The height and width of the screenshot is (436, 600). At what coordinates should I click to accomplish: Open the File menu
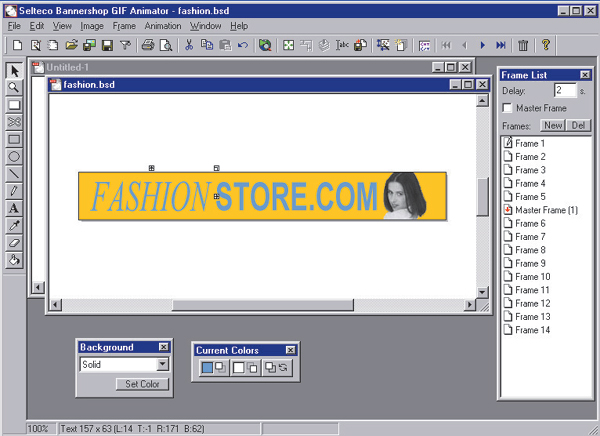pos(14,26)
